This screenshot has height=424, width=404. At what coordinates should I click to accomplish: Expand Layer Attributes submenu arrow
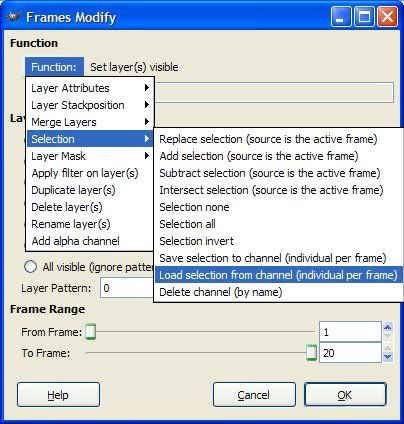(x=147, y=88)
